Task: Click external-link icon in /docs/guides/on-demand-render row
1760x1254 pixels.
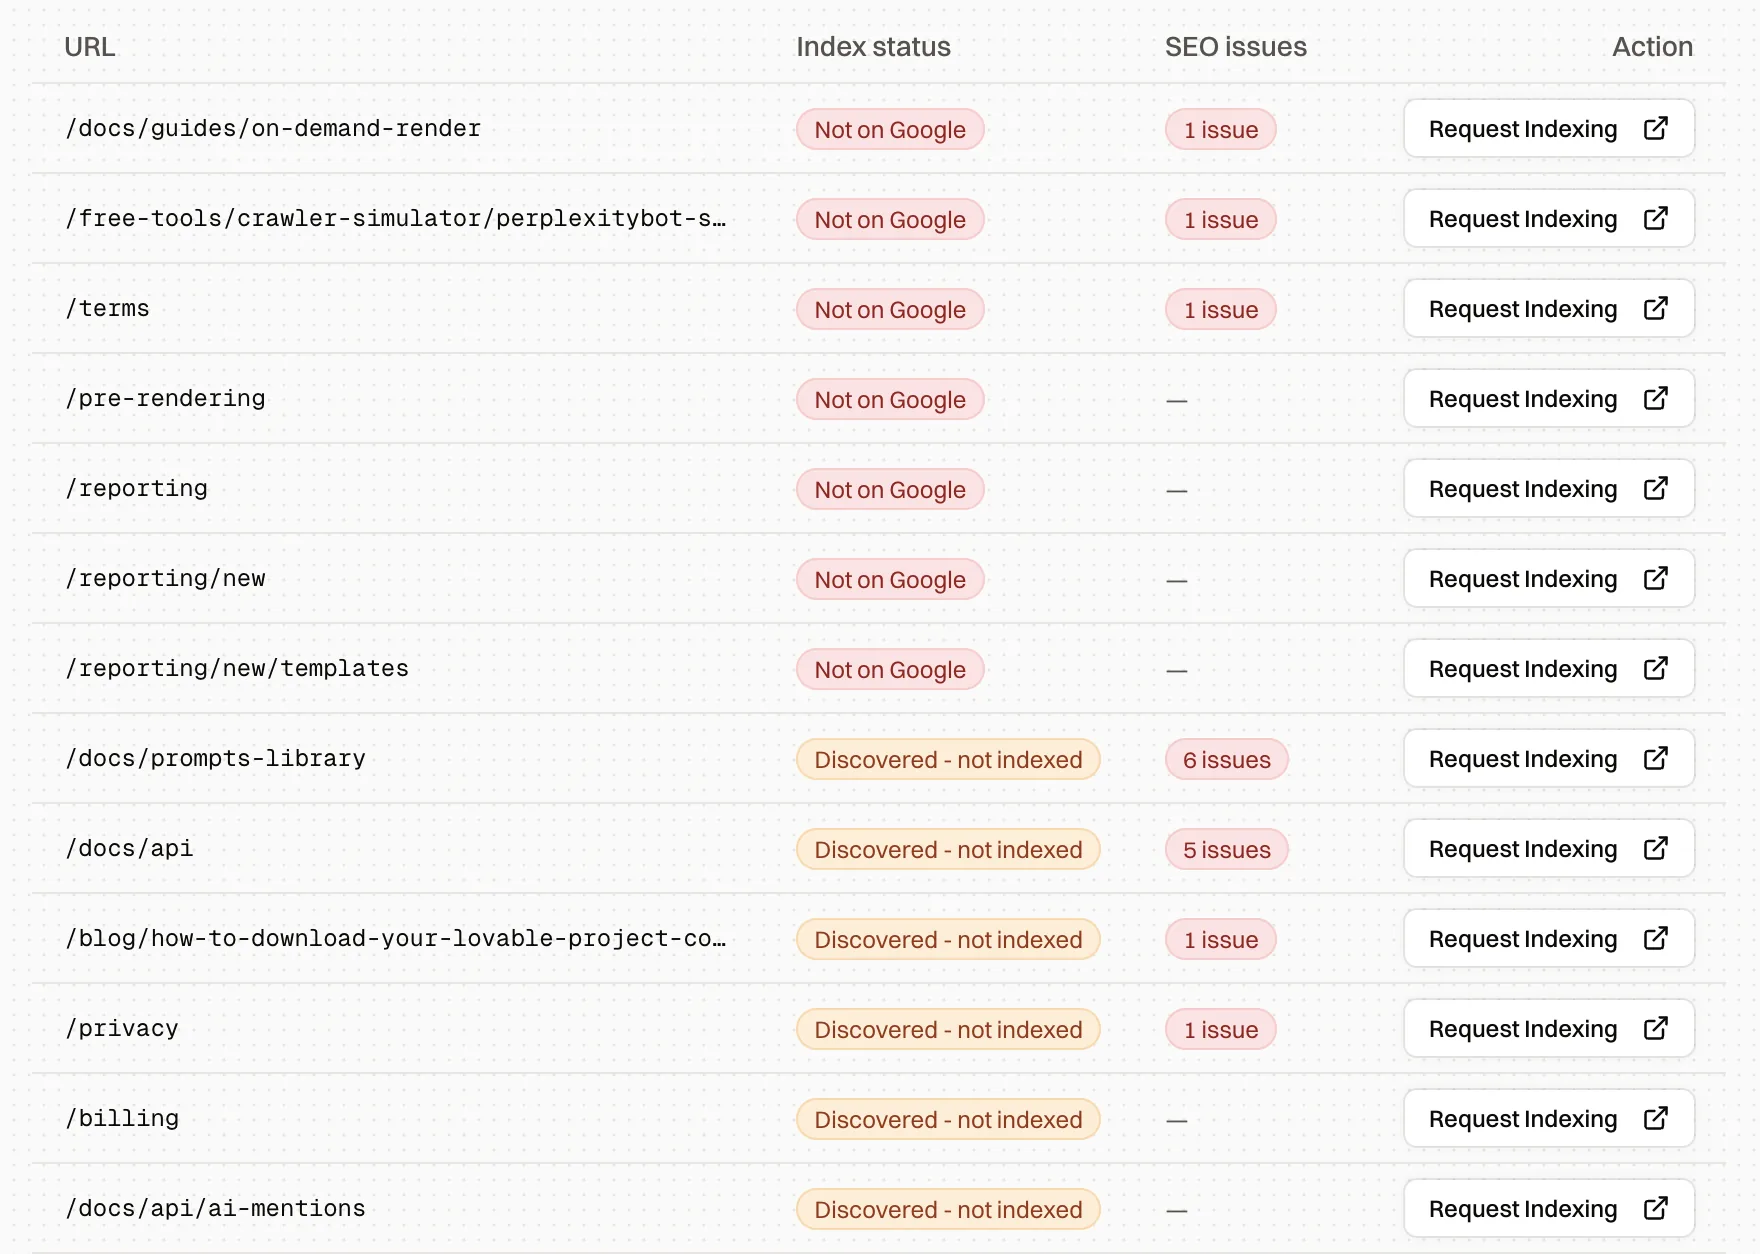Action: pyautogui.click(x=1655, y=128)
